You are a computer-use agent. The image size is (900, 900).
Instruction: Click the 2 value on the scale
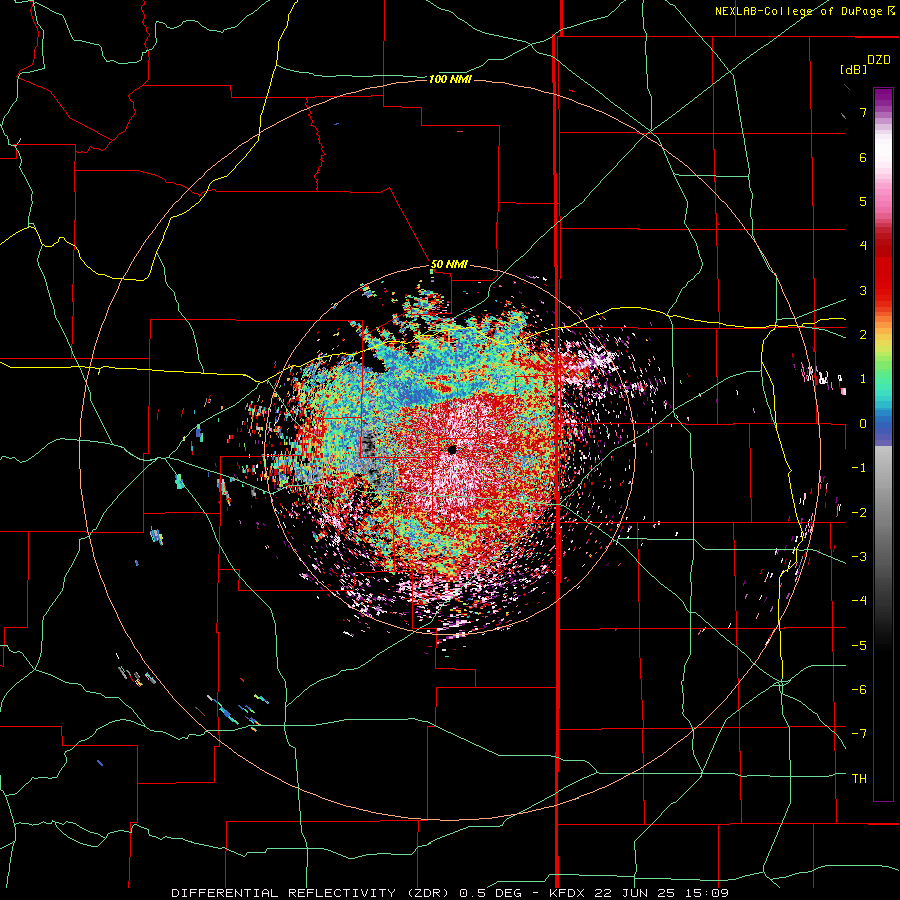(x=863, y=335)
